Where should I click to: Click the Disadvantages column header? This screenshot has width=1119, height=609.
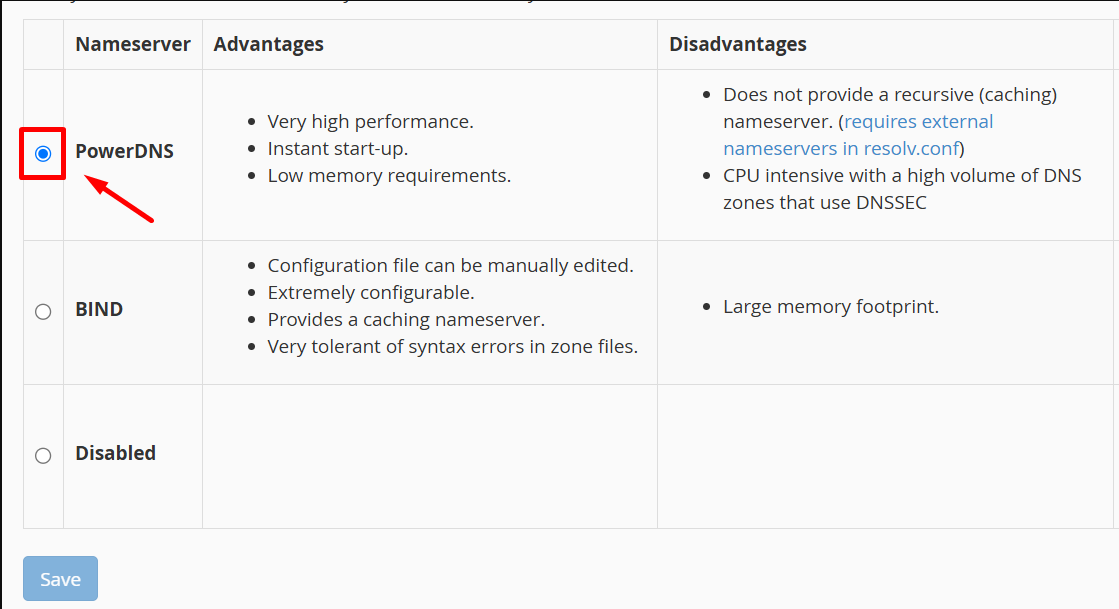tap(738, 44)
